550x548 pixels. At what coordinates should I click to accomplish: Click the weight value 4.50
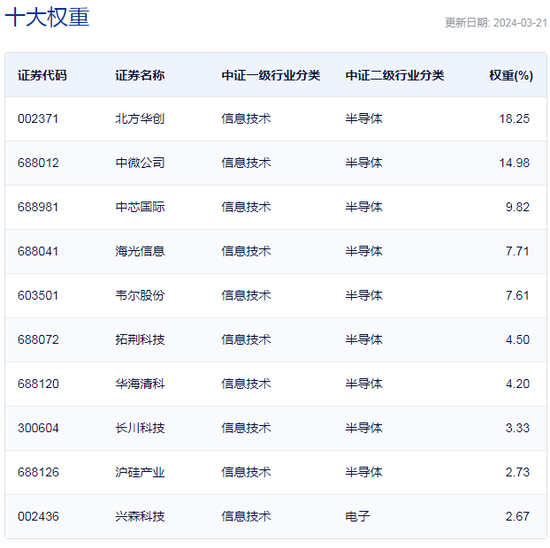[517, 340]
